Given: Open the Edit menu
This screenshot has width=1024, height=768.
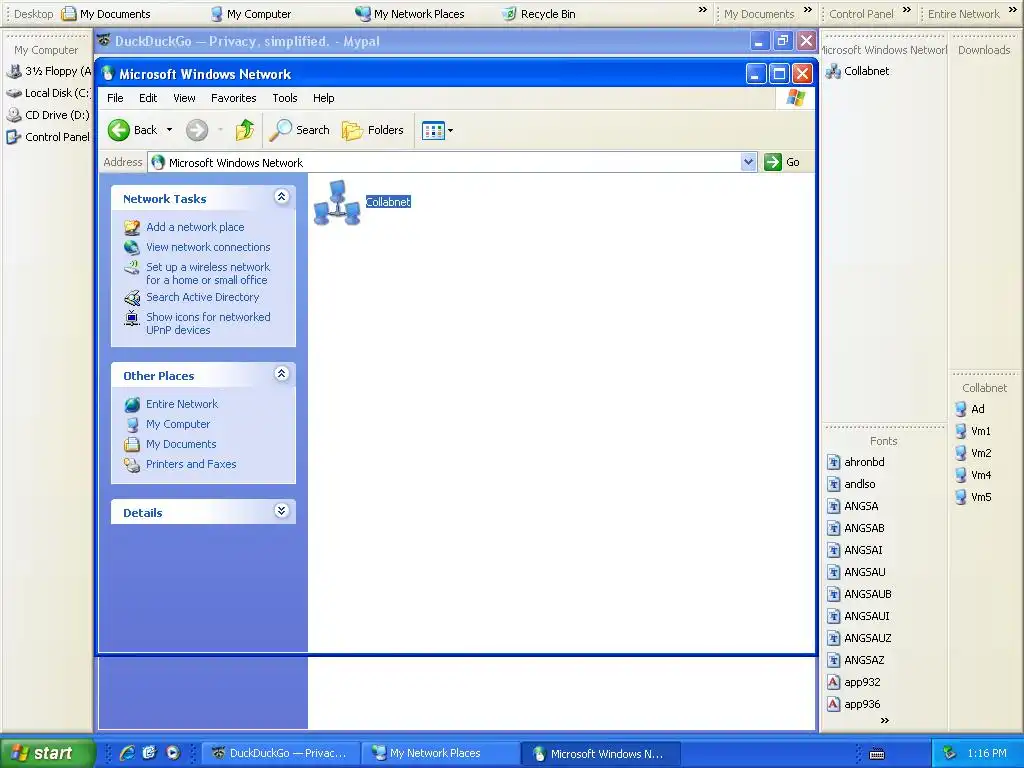Looking at the screenshot, I should coord(148,98).
